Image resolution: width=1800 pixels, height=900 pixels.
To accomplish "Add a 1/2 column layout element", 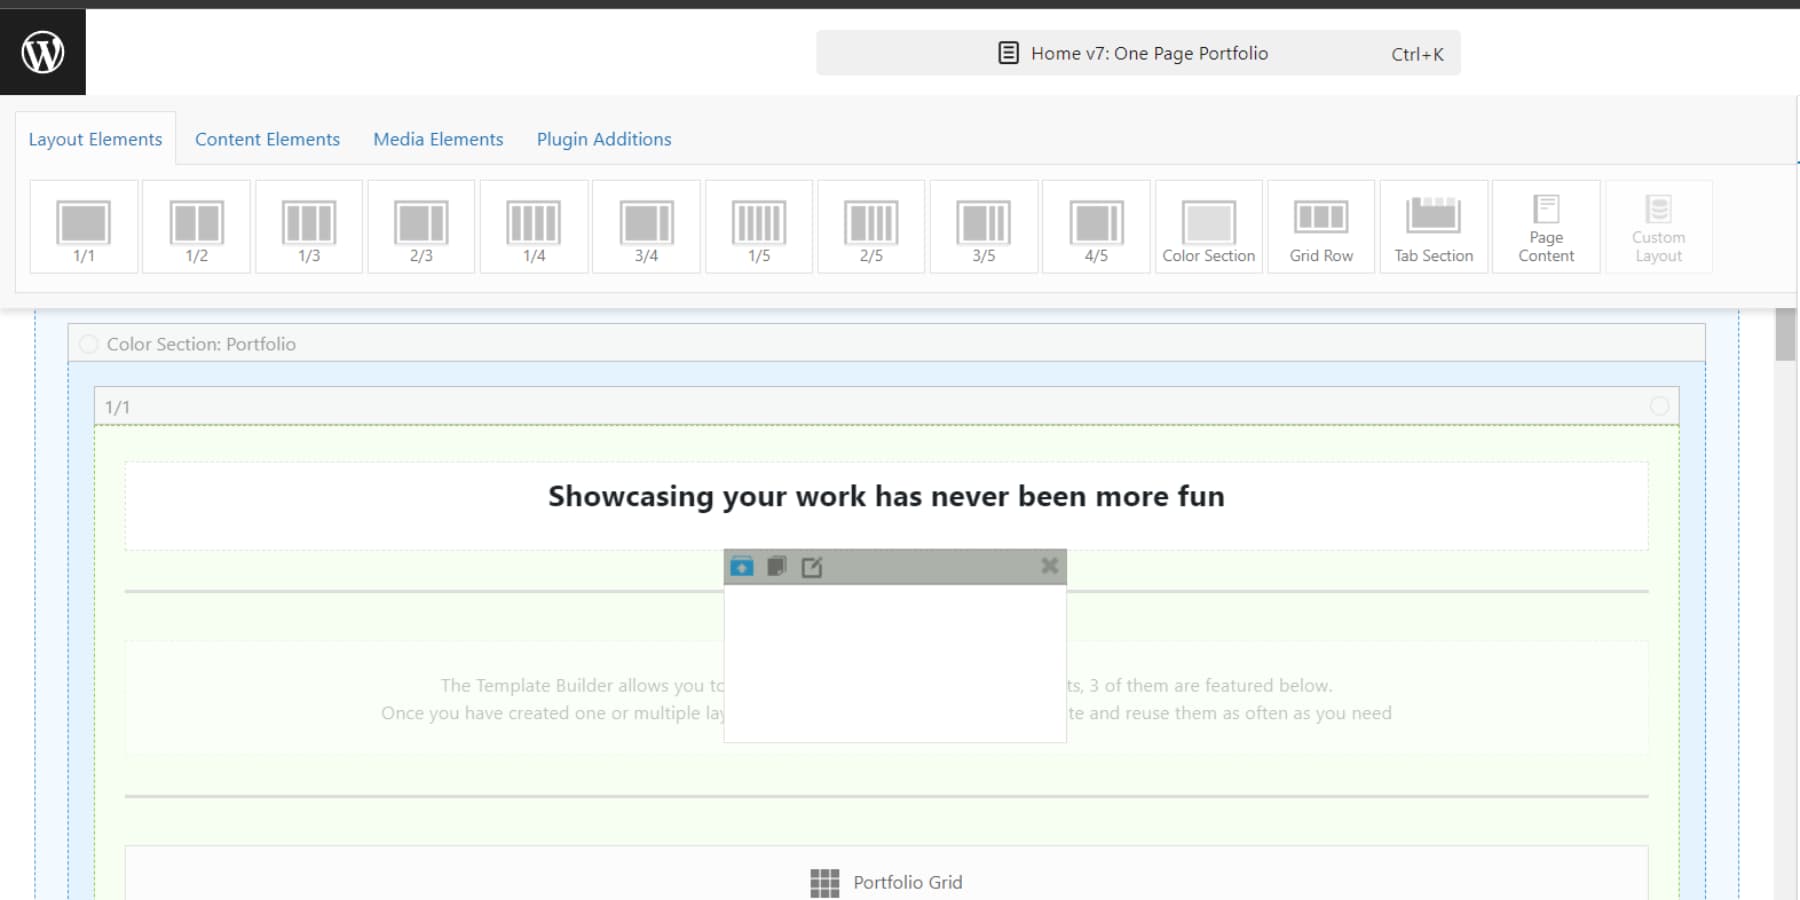I will click(196, 227).
